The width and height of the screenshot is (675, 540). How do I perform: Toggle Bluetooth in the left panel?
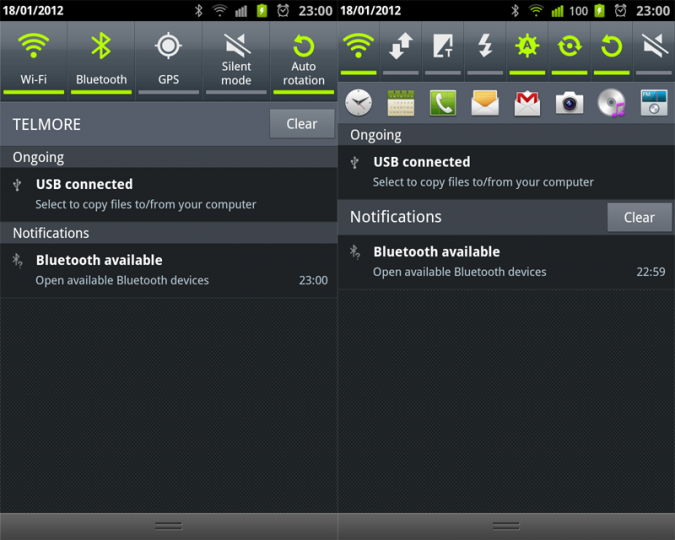coord(101,61)
